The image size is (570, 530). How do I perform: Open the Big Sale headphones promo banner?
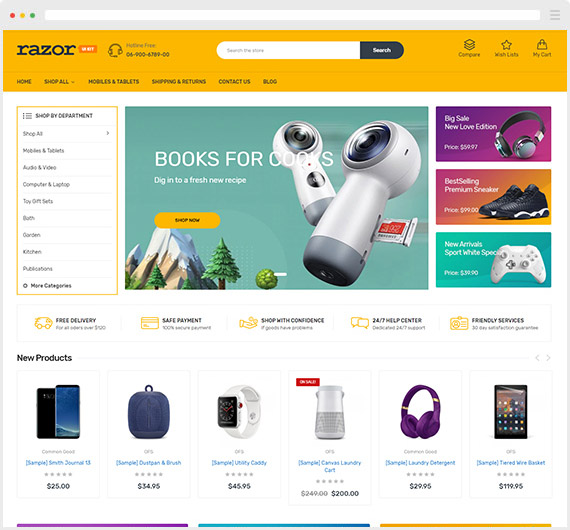point(493,134)
